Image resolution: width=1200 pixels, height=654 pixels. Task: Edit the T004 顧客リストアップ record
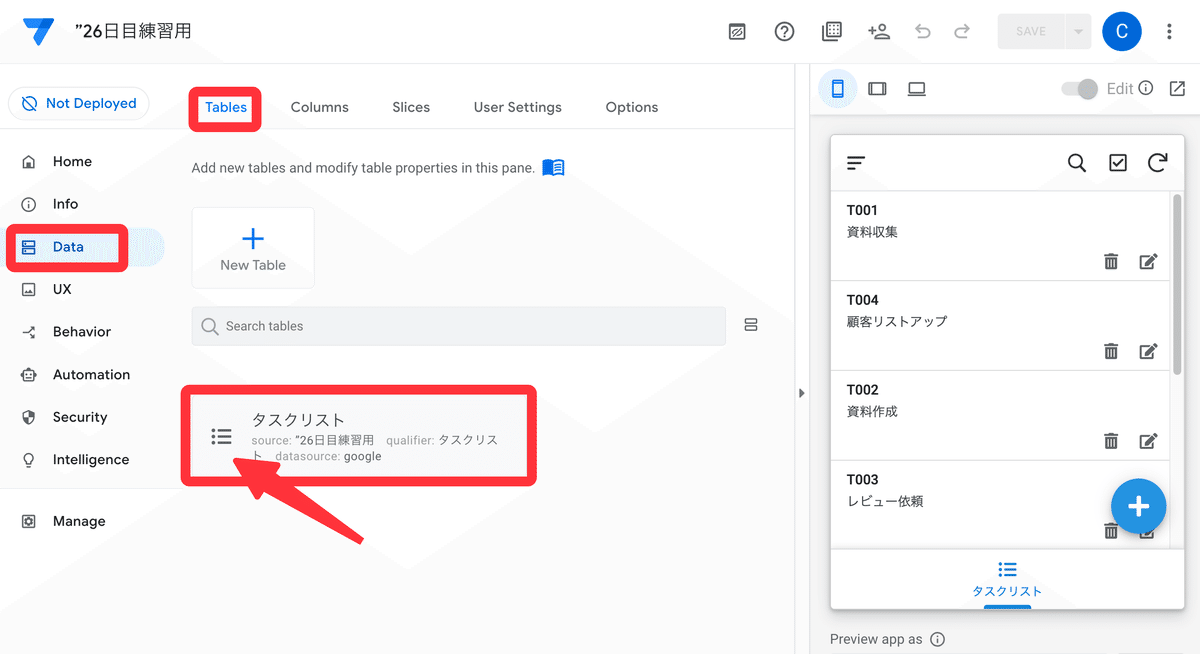click(x=1148, y=351)
